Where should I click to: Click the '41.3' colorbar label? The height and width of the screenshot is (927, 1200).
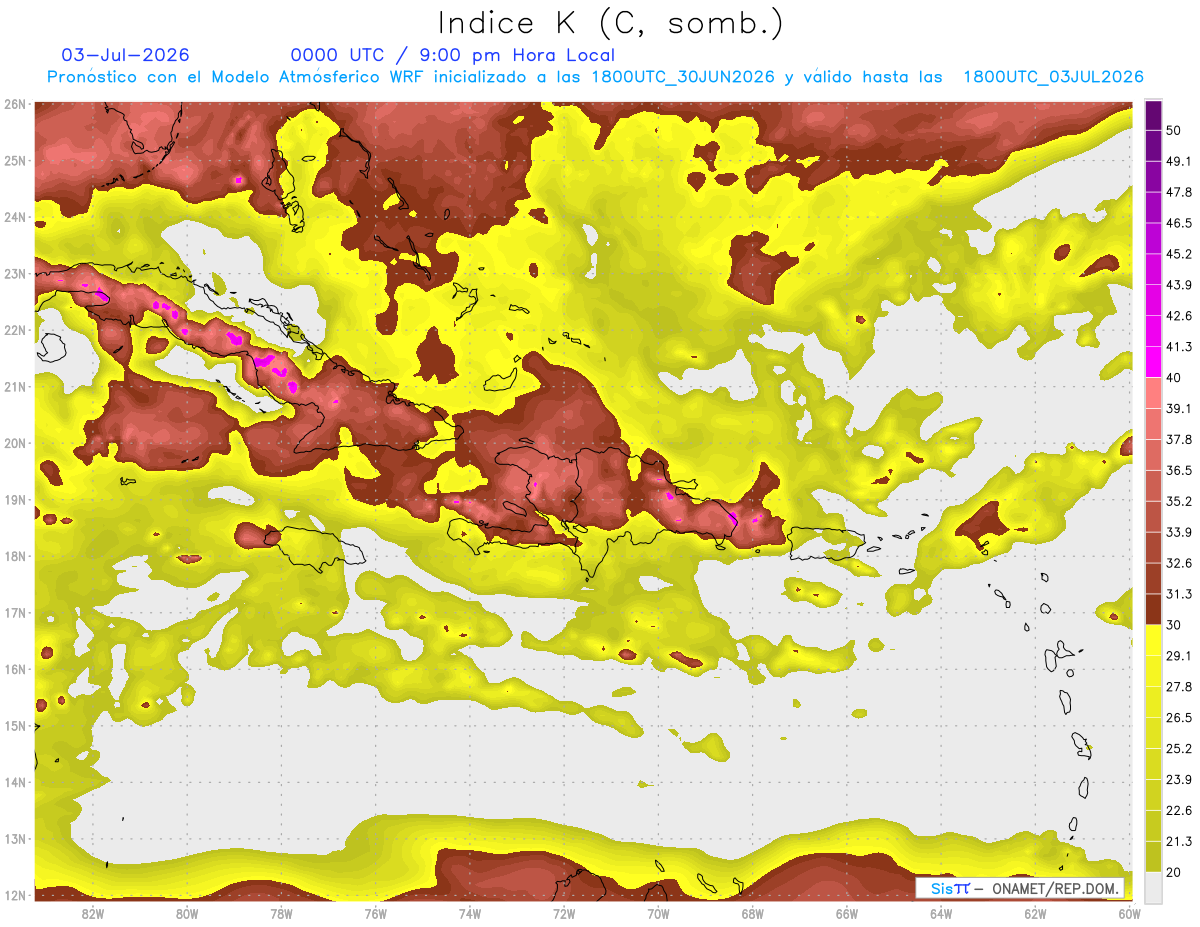pyautogui.click(x=1178, y=347)
